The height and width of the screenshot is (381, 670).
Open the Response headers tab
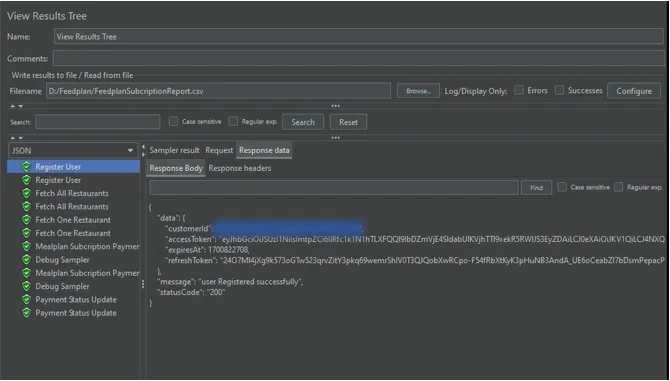[x=240, y=168]
